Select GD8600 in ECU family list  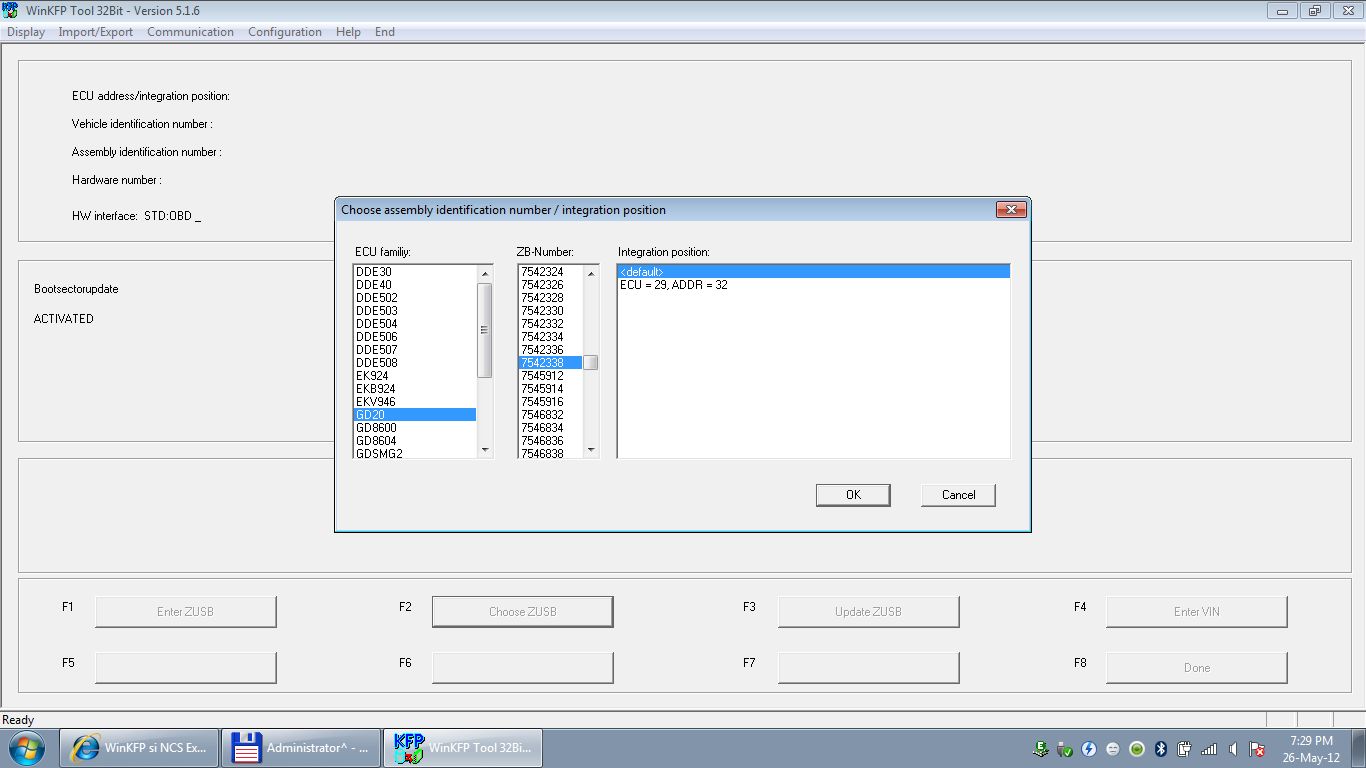(415, 428)
